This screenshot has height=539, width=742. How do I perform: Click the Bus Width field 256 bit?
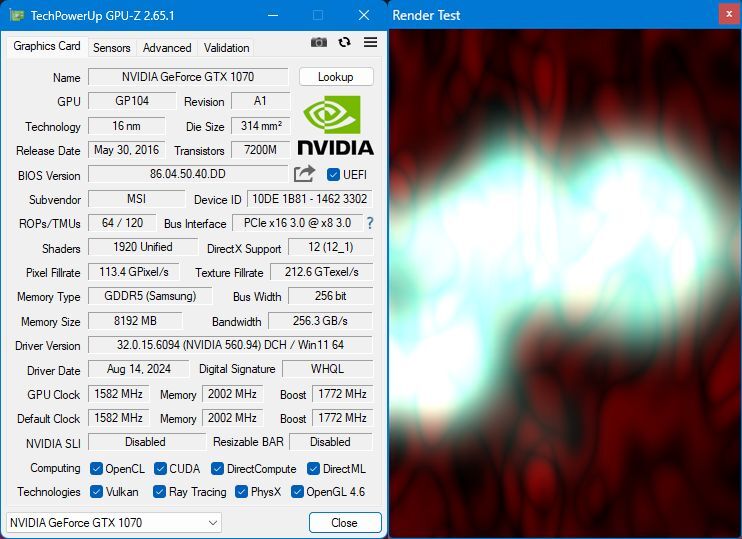330,296
